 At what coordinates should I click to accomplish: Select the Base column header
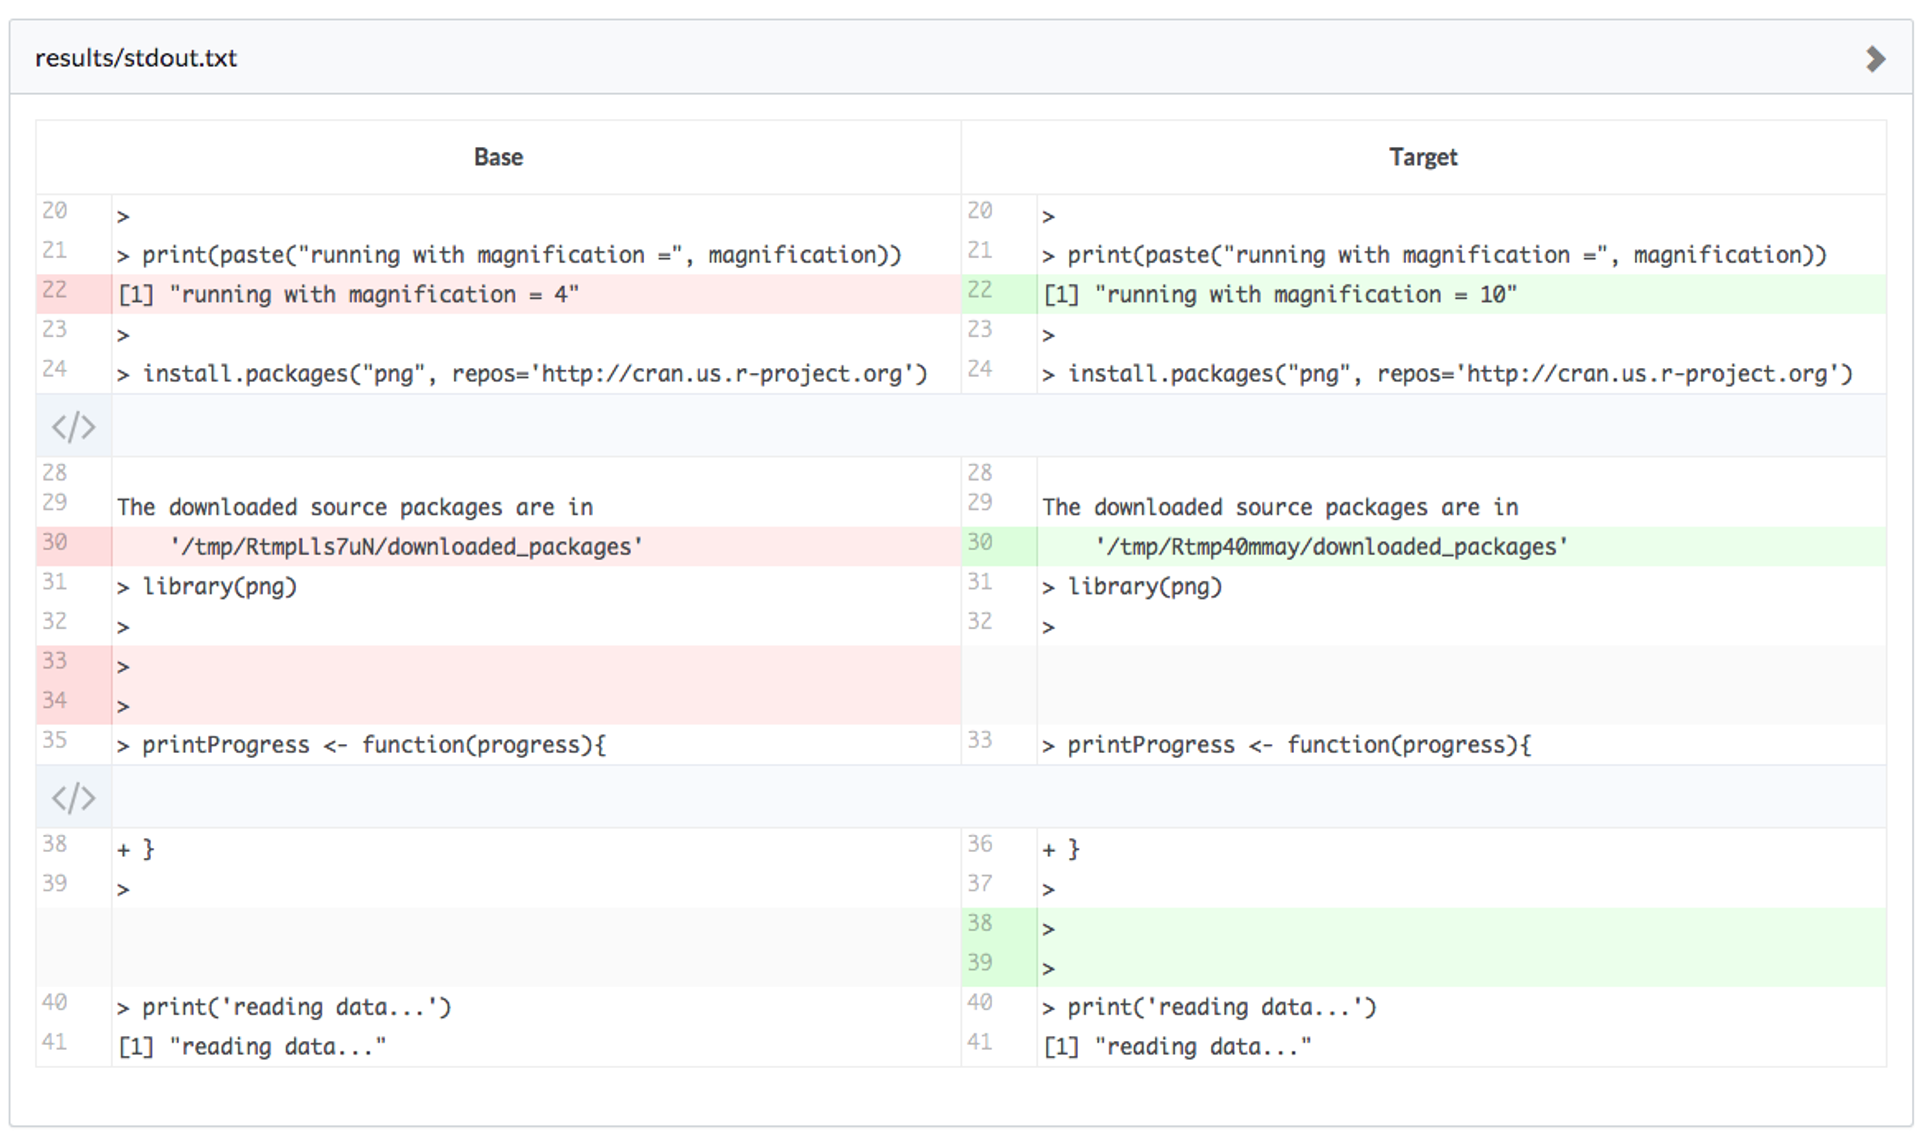(498, 157)
